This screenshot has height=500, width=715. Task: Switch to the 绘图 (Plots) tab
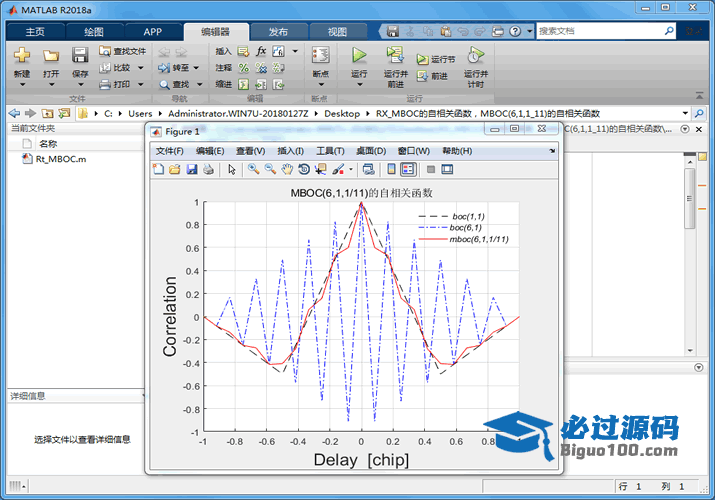point(93,31)
